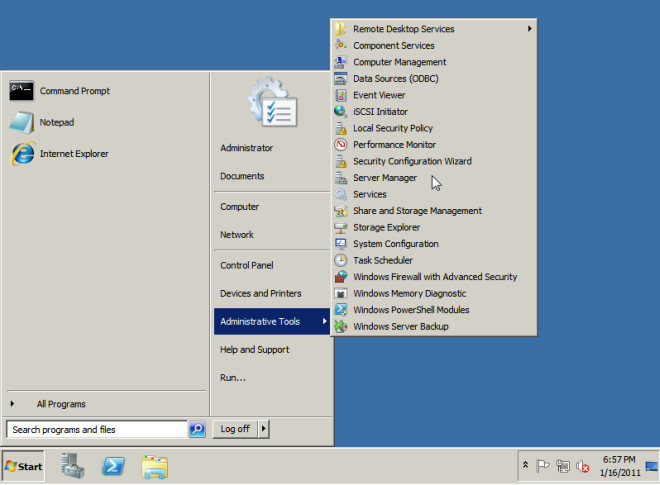Viewport: 660px width, 485px height.
Task: Click the user account picture
Action: (x=274, y=102)
